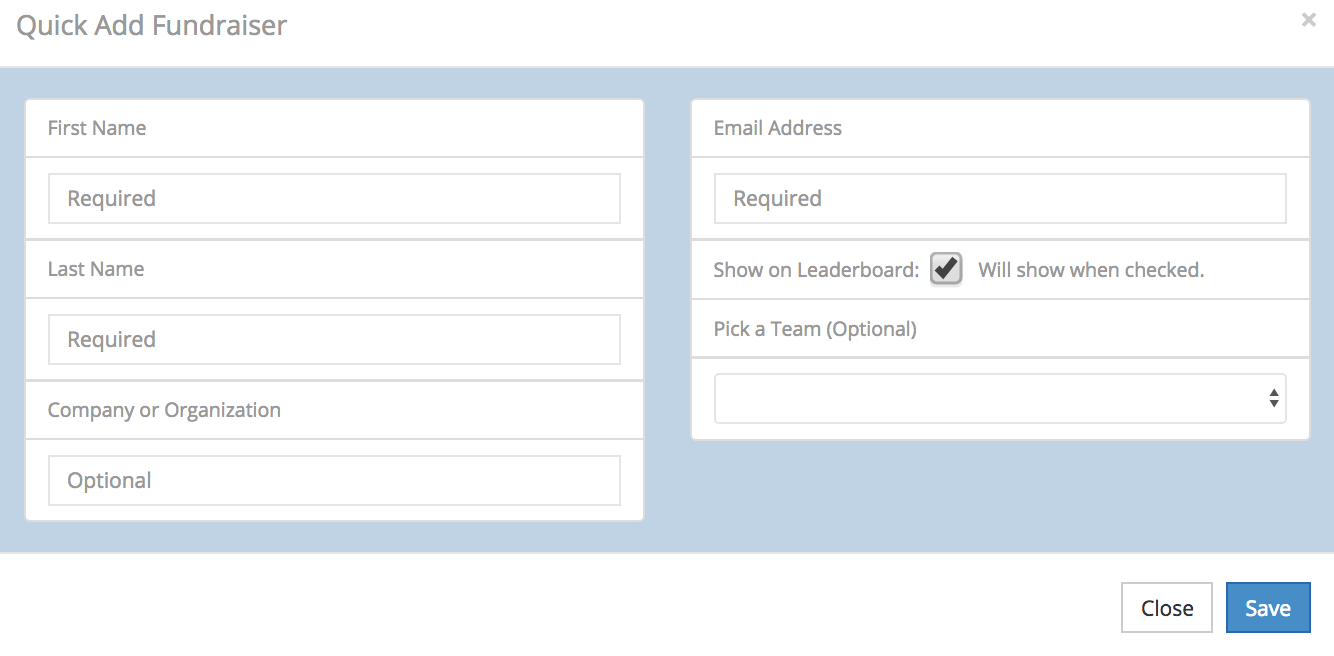
Task: Click into the Company or Organization field
Action: pyautogui.click(x=334, y=481)
